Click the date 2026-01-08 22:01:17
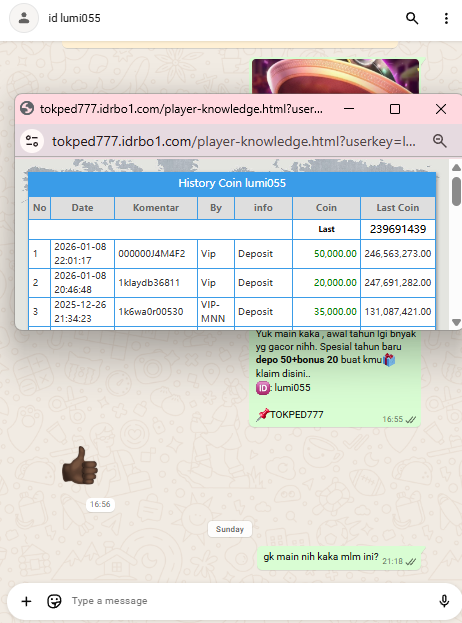 [80, 253]
